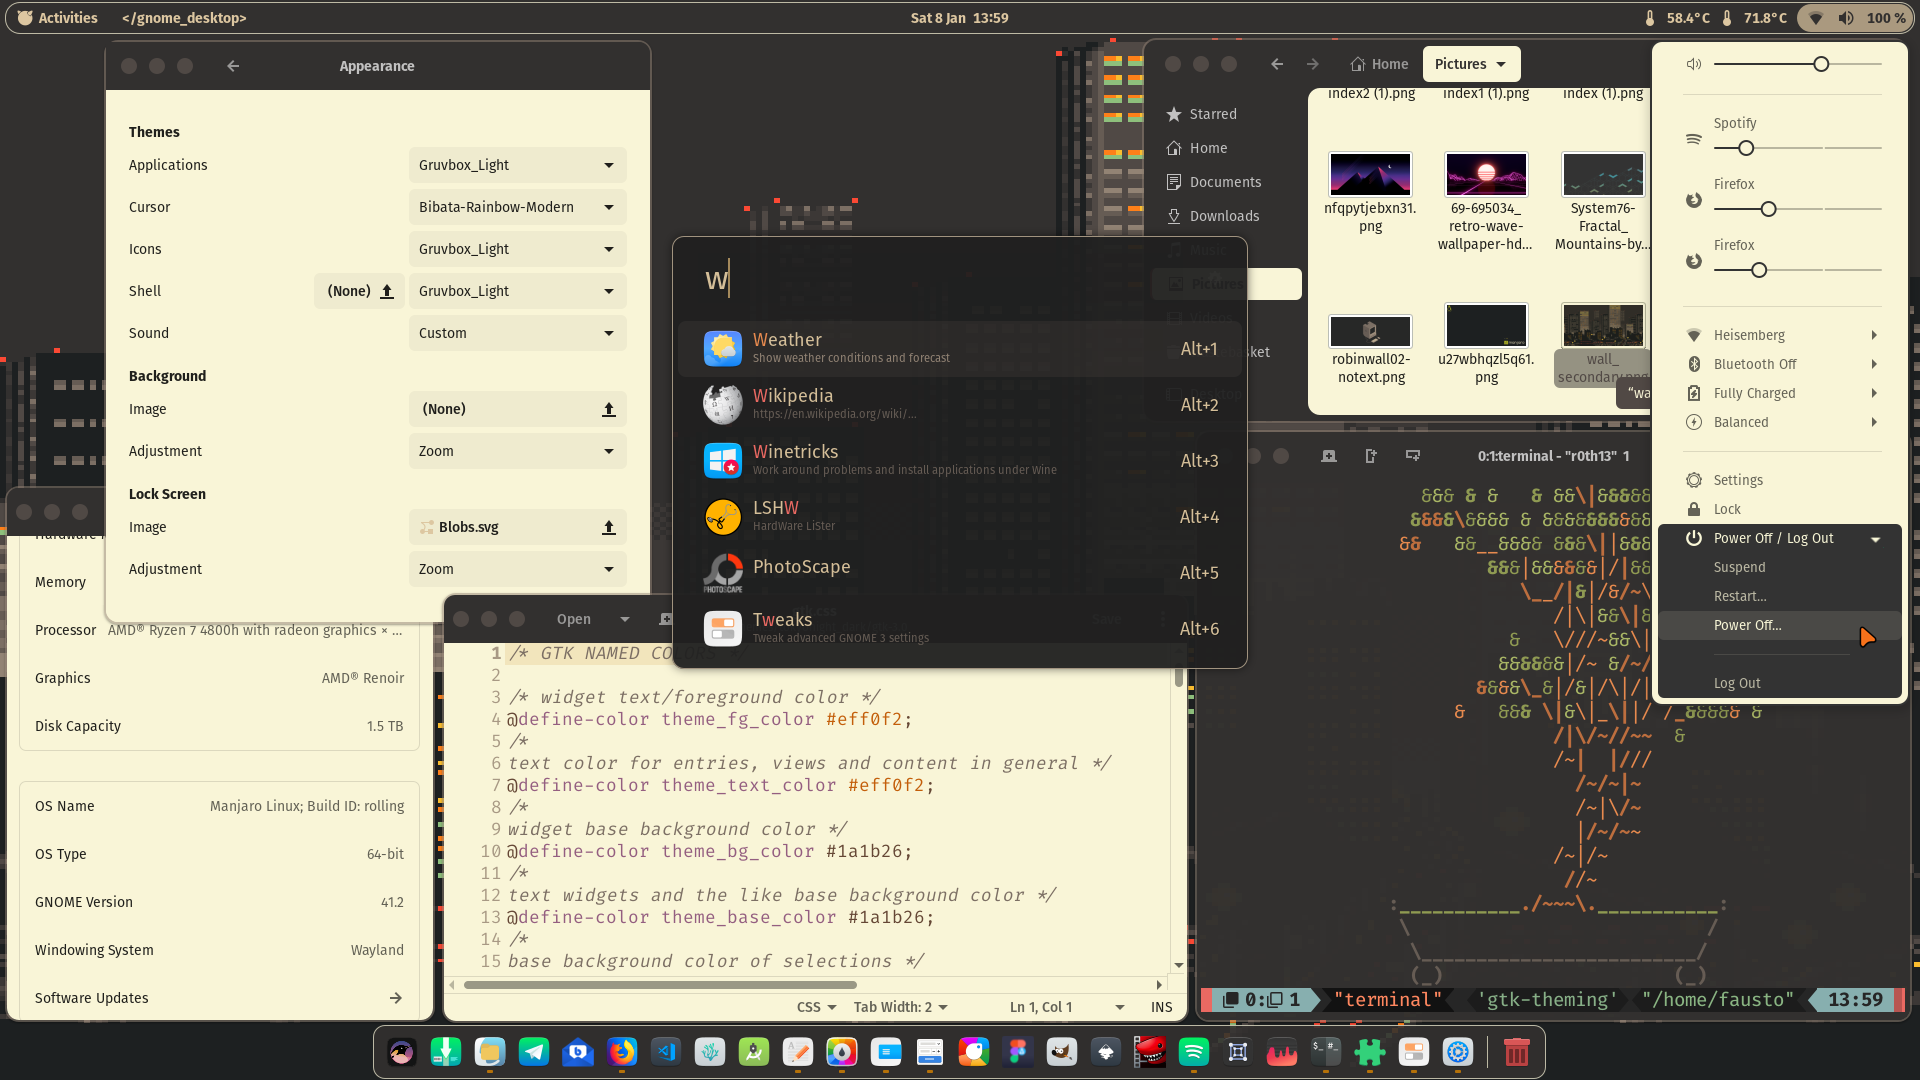Screen dimensions: 1920x1080
Task: Open the clock showing Sat 8 Jan 13:59
Action: [959, 18]
